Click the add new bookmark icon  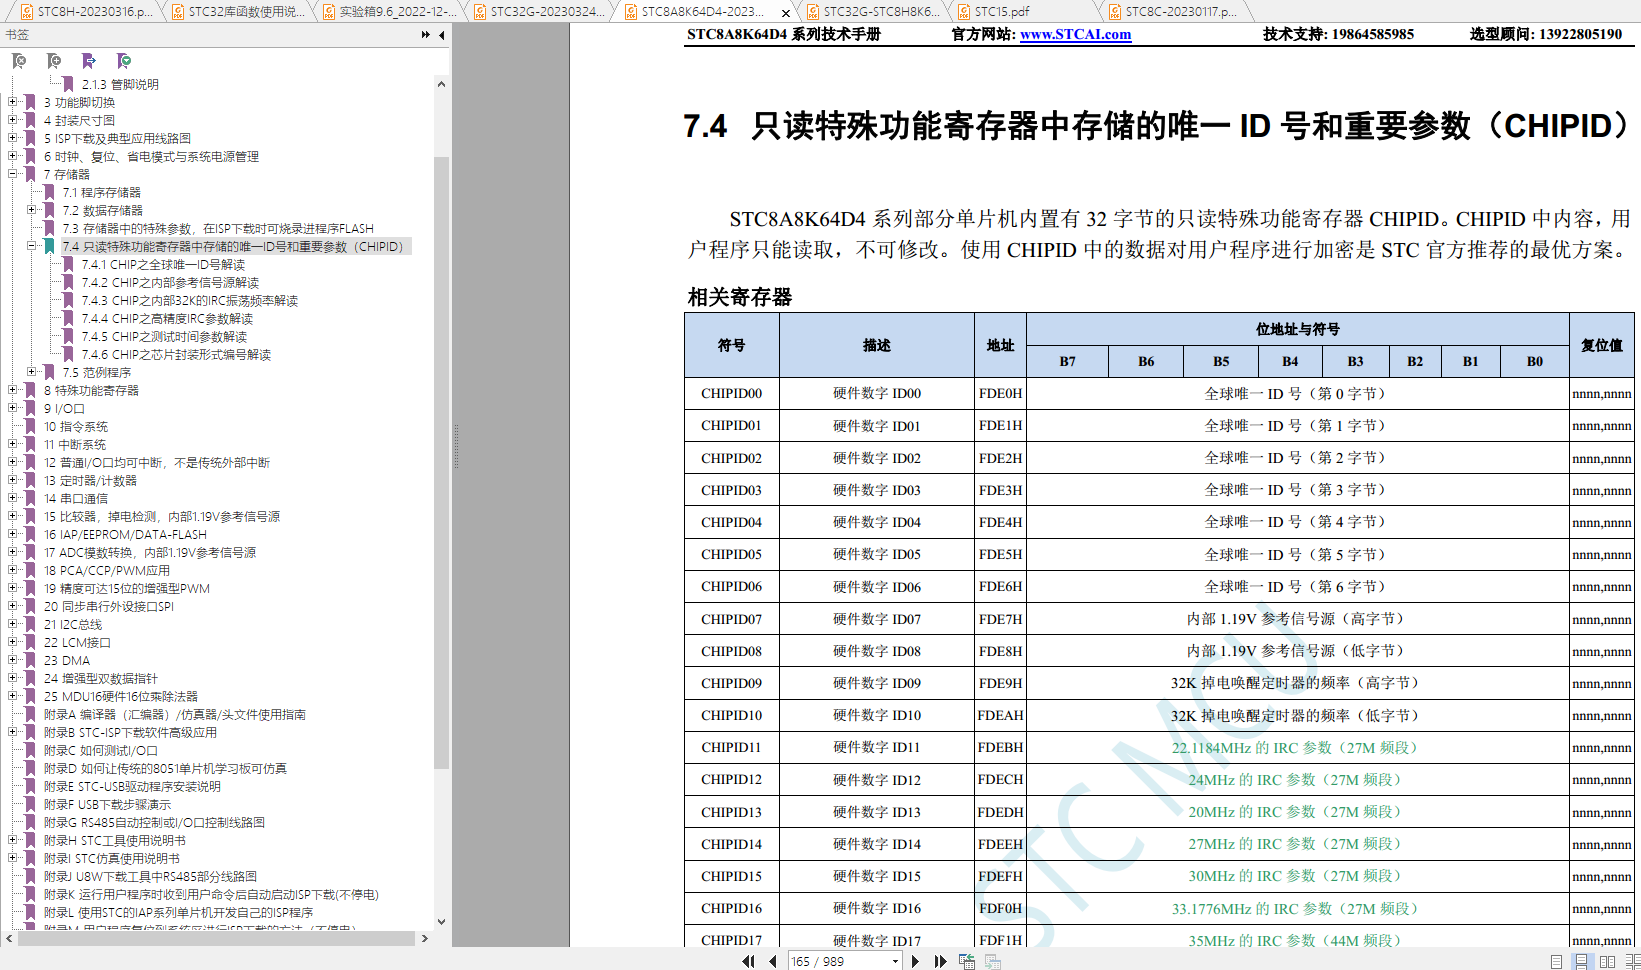point(54,61)
